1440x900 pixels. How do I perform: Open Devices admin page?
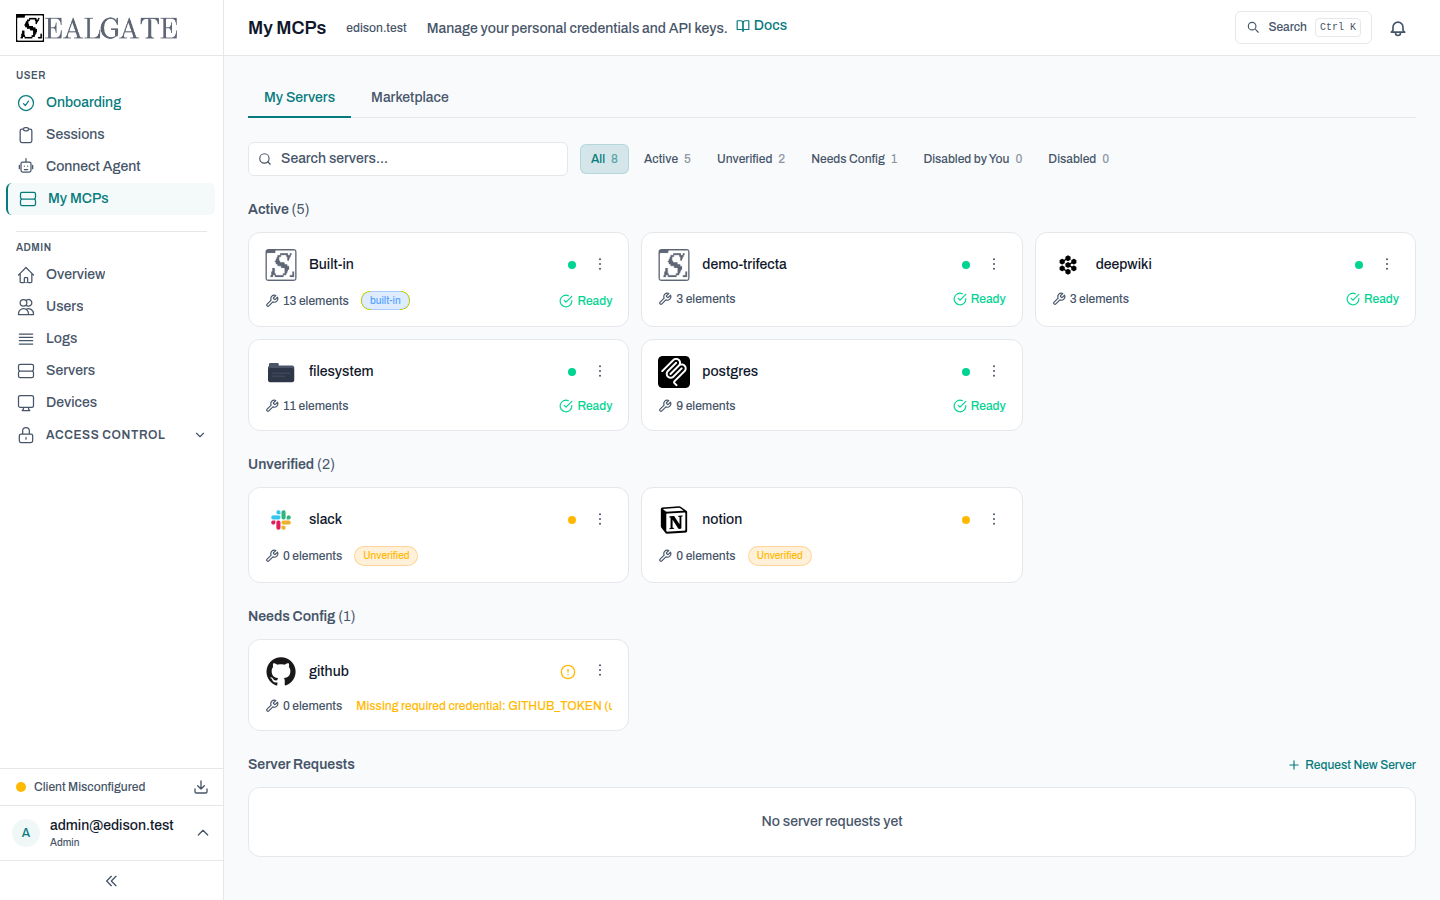(111, 402)
